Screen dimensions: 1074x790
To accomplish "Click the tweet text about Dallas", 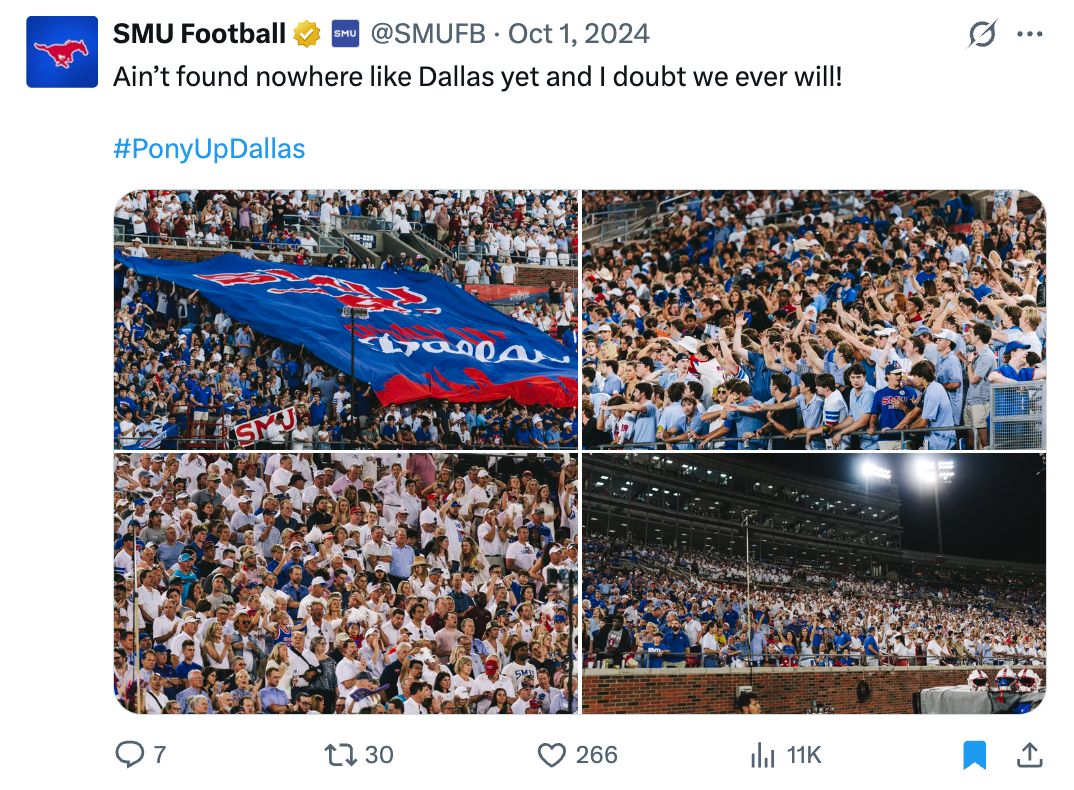I will 477,76.
